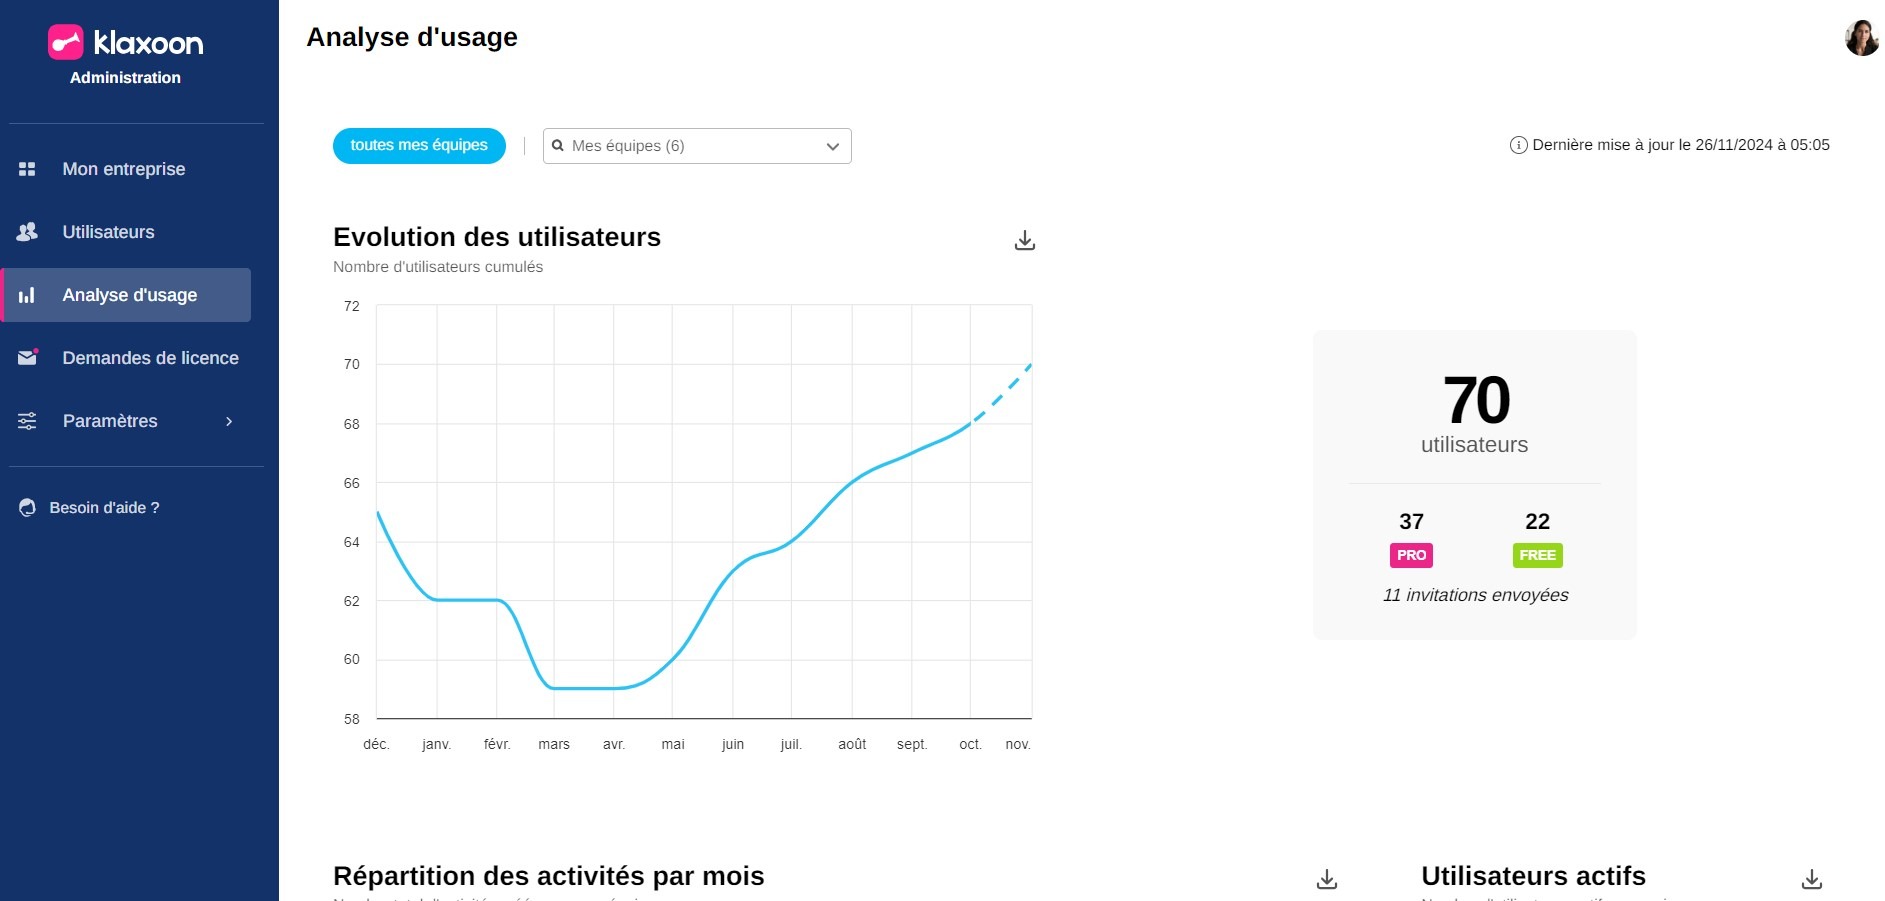Click the Mon entreprise grid icon

click(27, 169)
